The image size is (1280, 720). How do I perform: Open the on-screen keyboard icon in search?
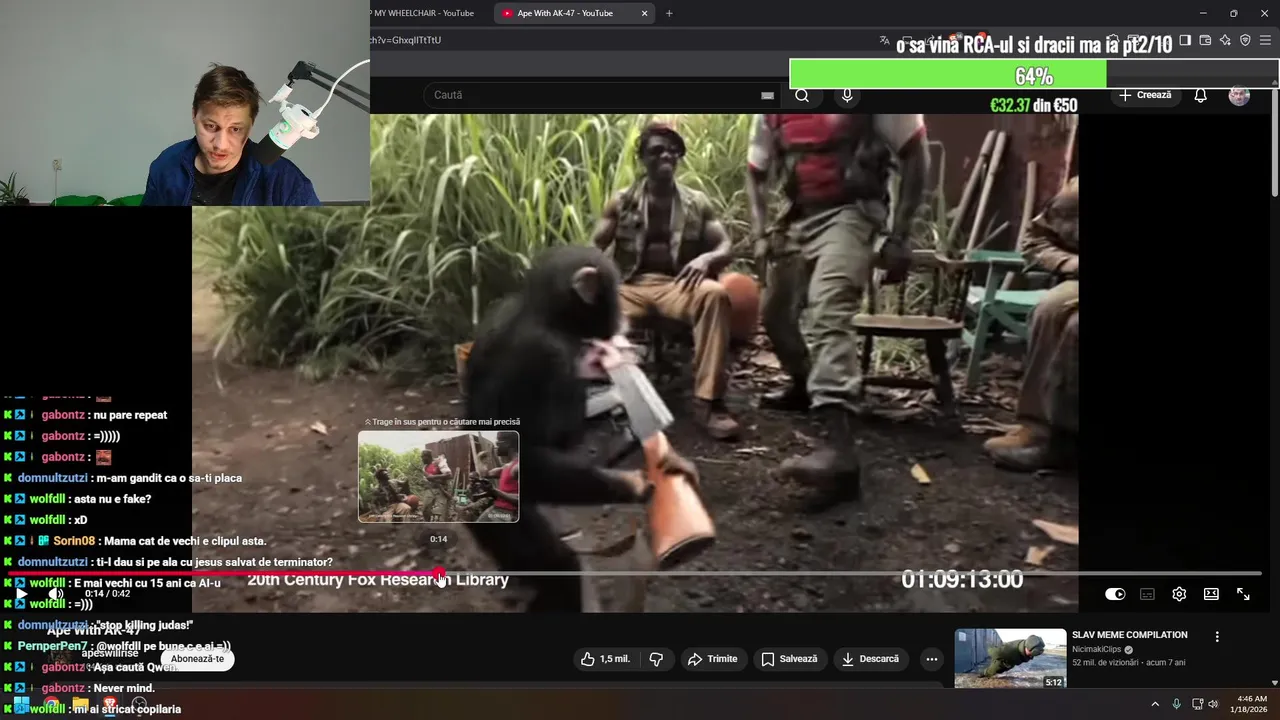coord(767,95)
